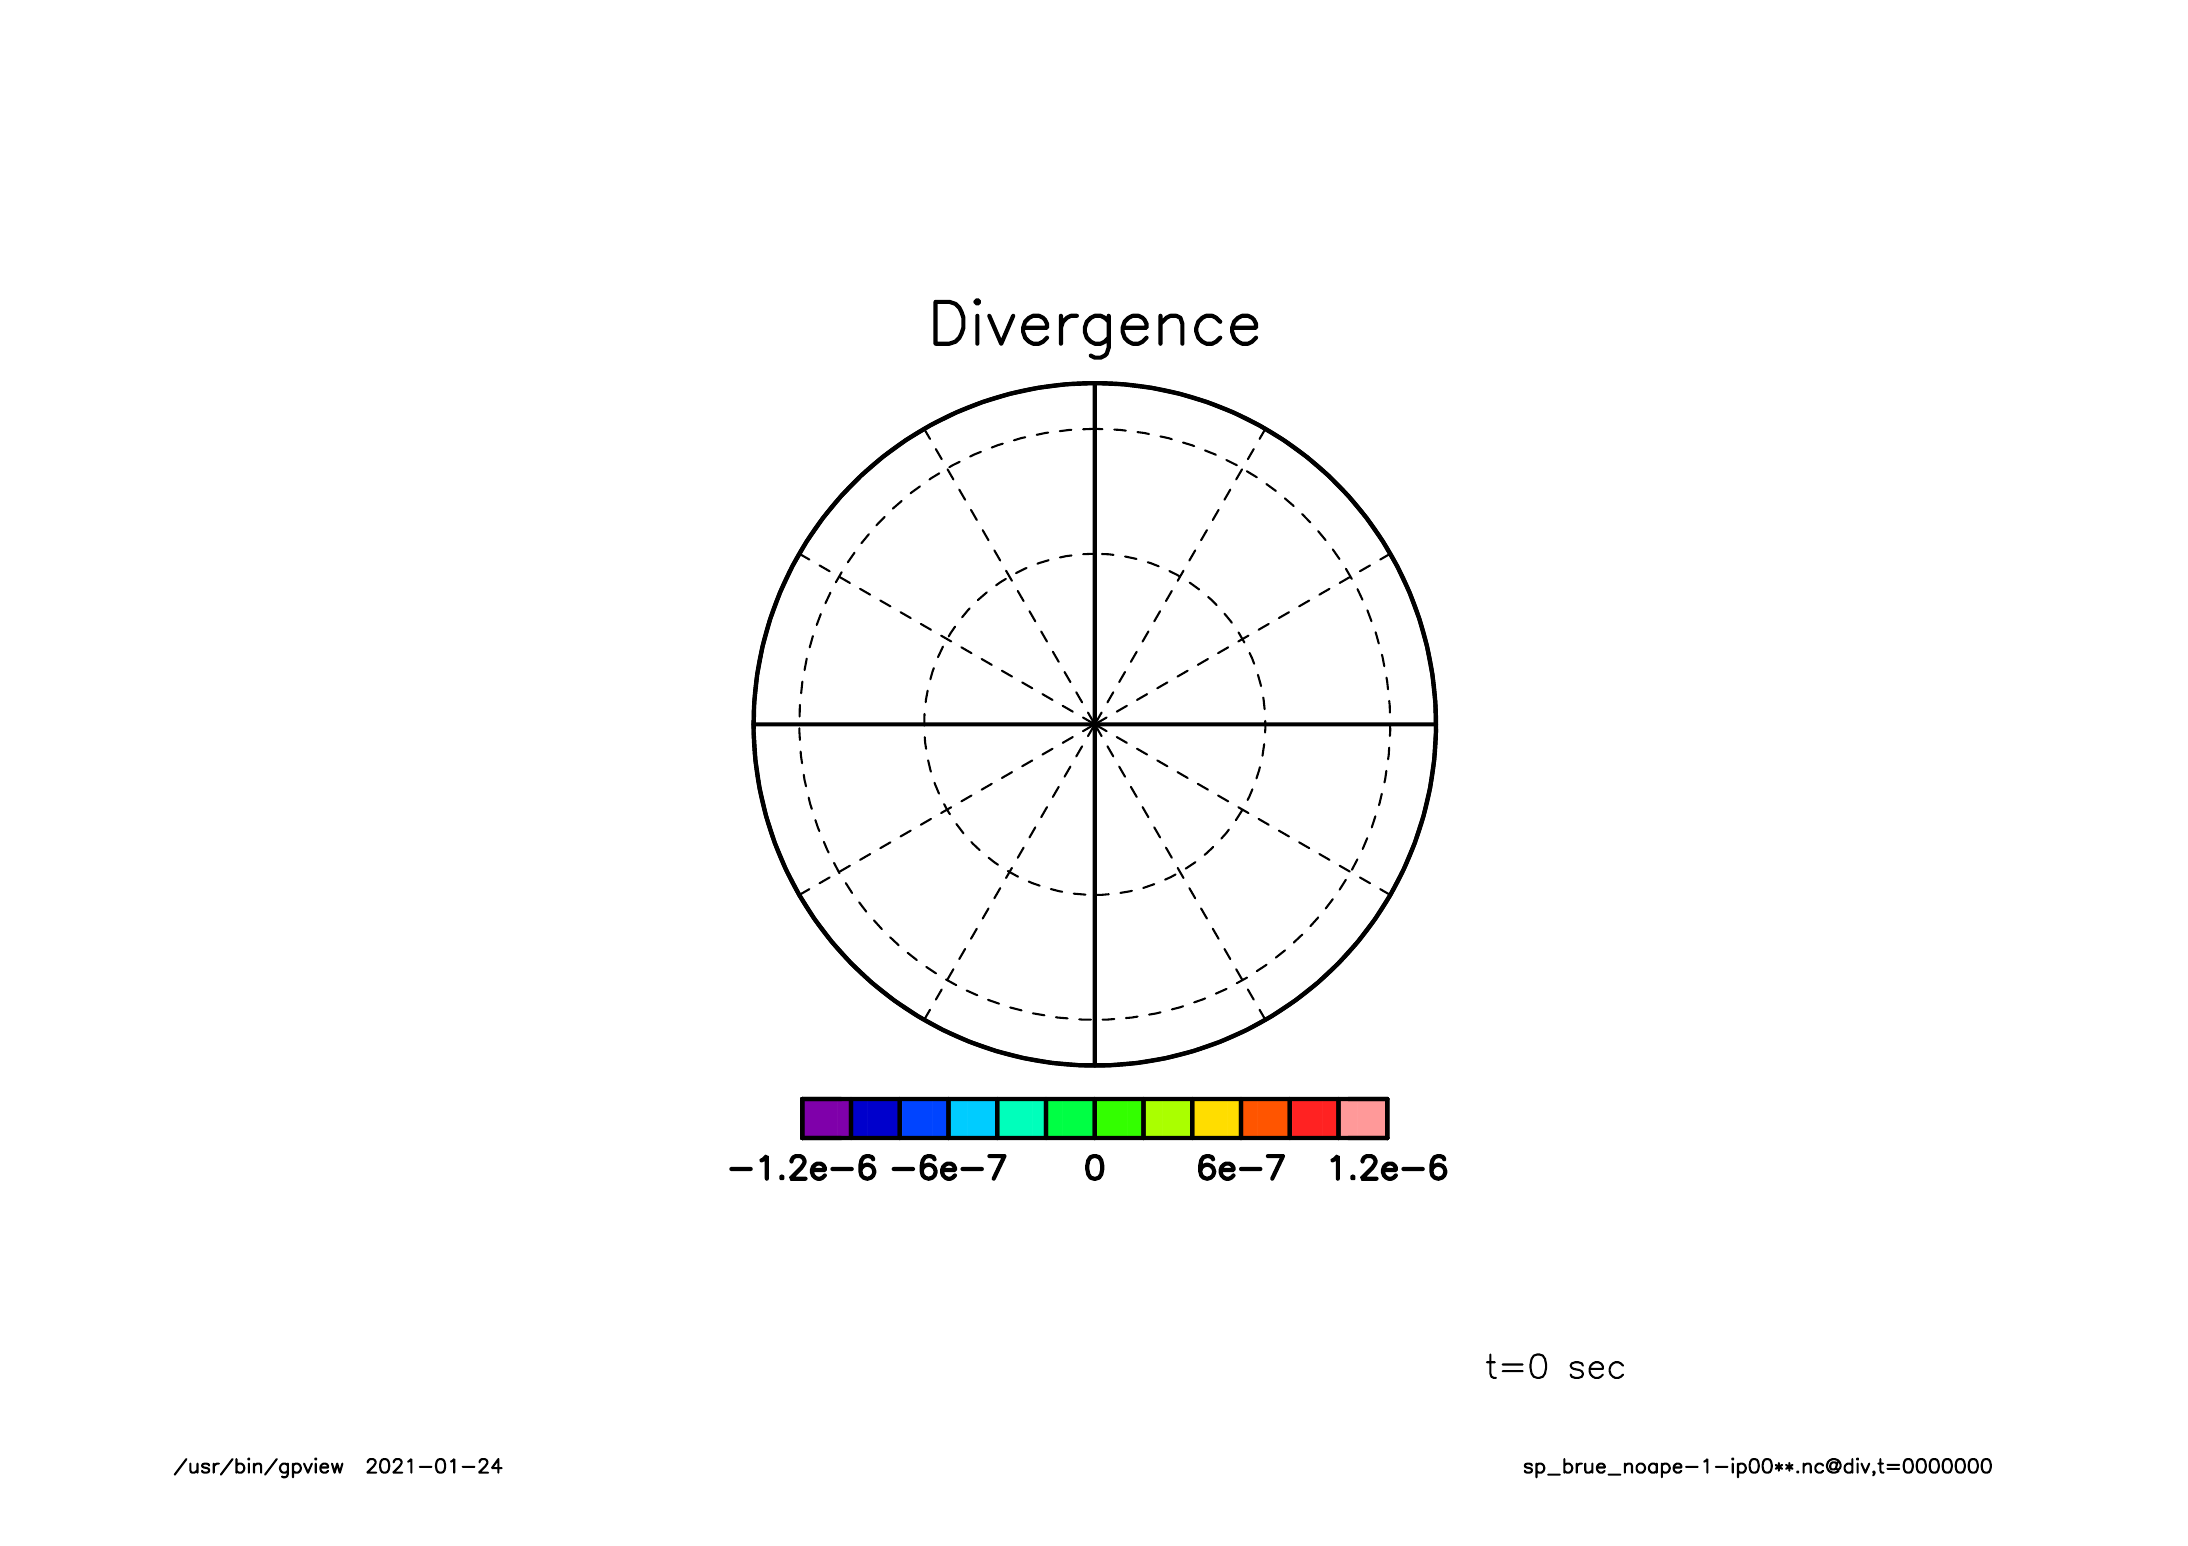Pick the yellow-green colorbar swatch
The height and width of the screenshot is (1546, 2188).
tap(1168, 1118)
